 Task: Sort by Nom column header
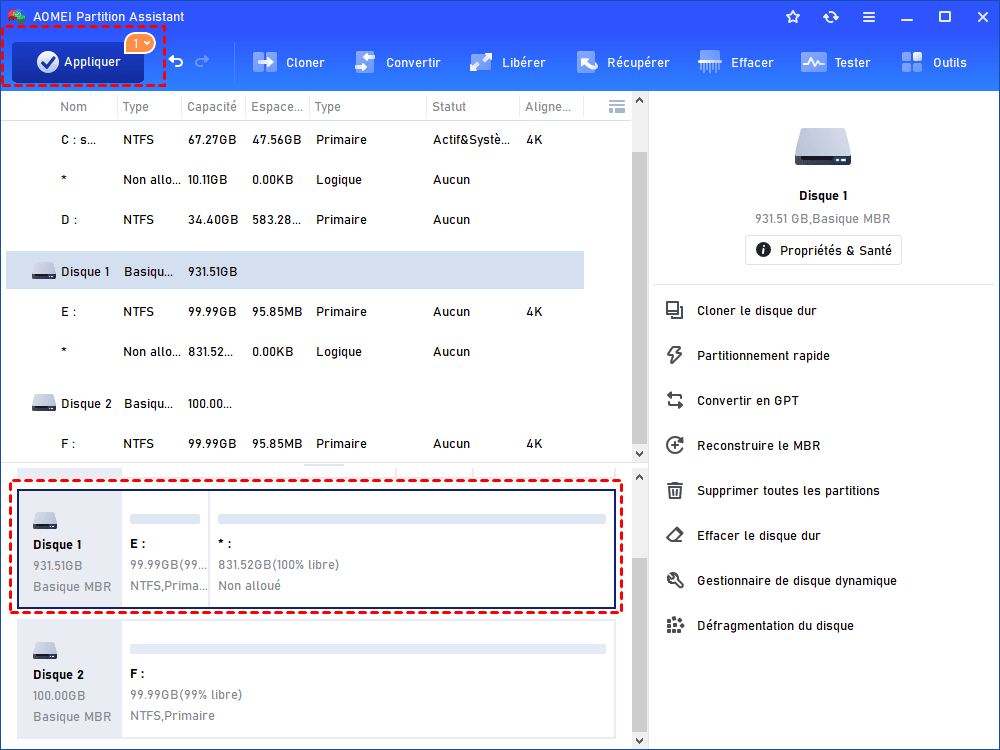73,107
